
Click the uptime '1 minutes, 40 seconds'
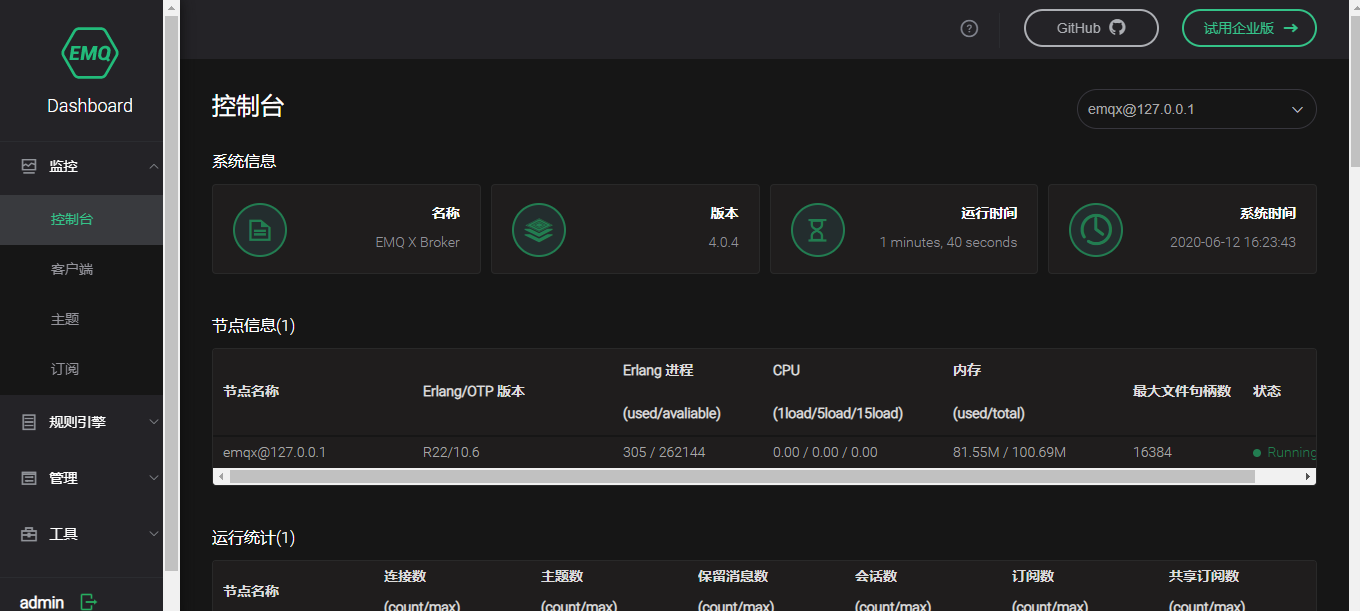click(x=948, y=242)
